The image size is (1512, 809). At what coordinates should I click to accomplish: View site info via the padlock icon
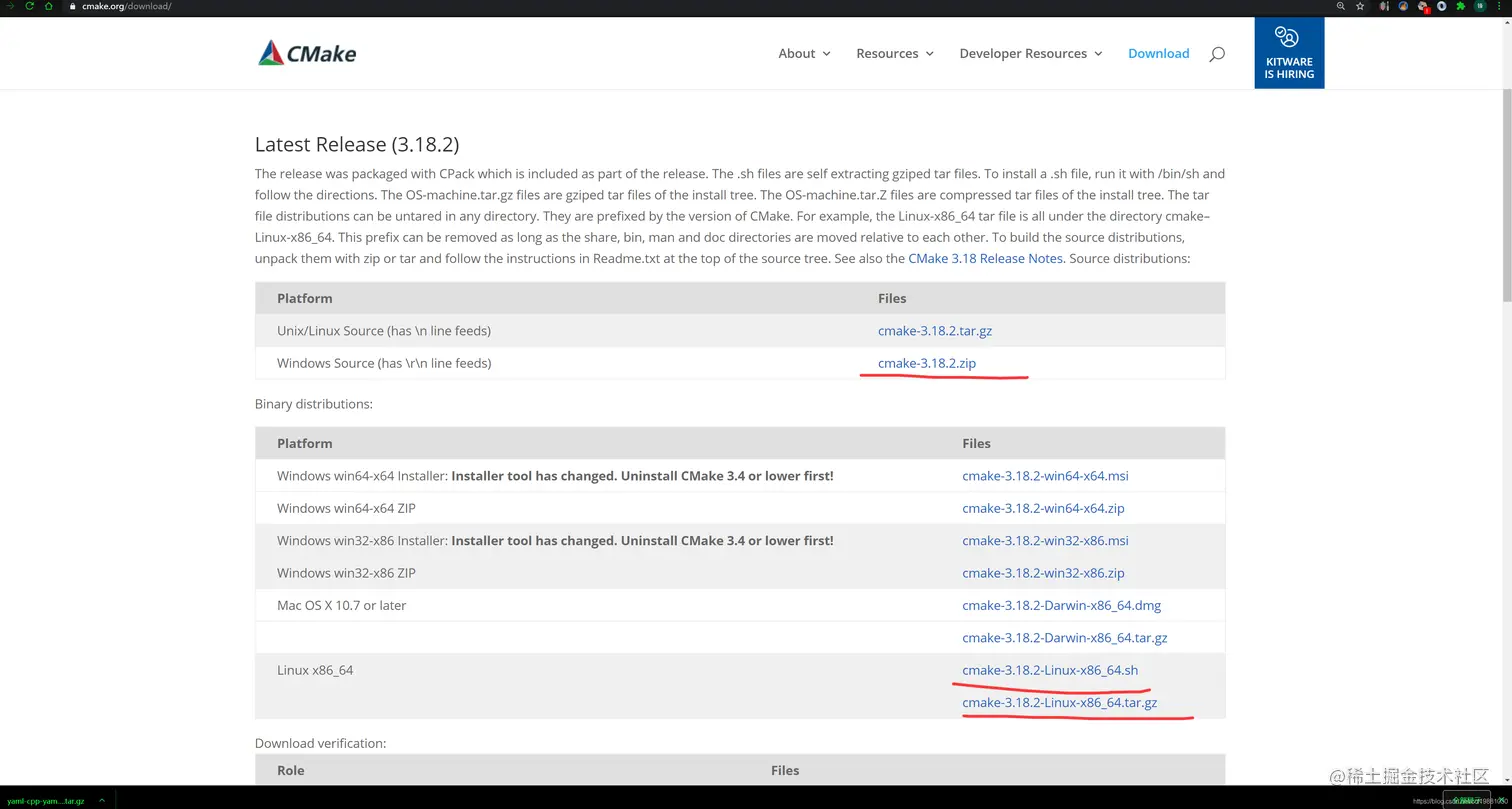(x=73, y=6)
